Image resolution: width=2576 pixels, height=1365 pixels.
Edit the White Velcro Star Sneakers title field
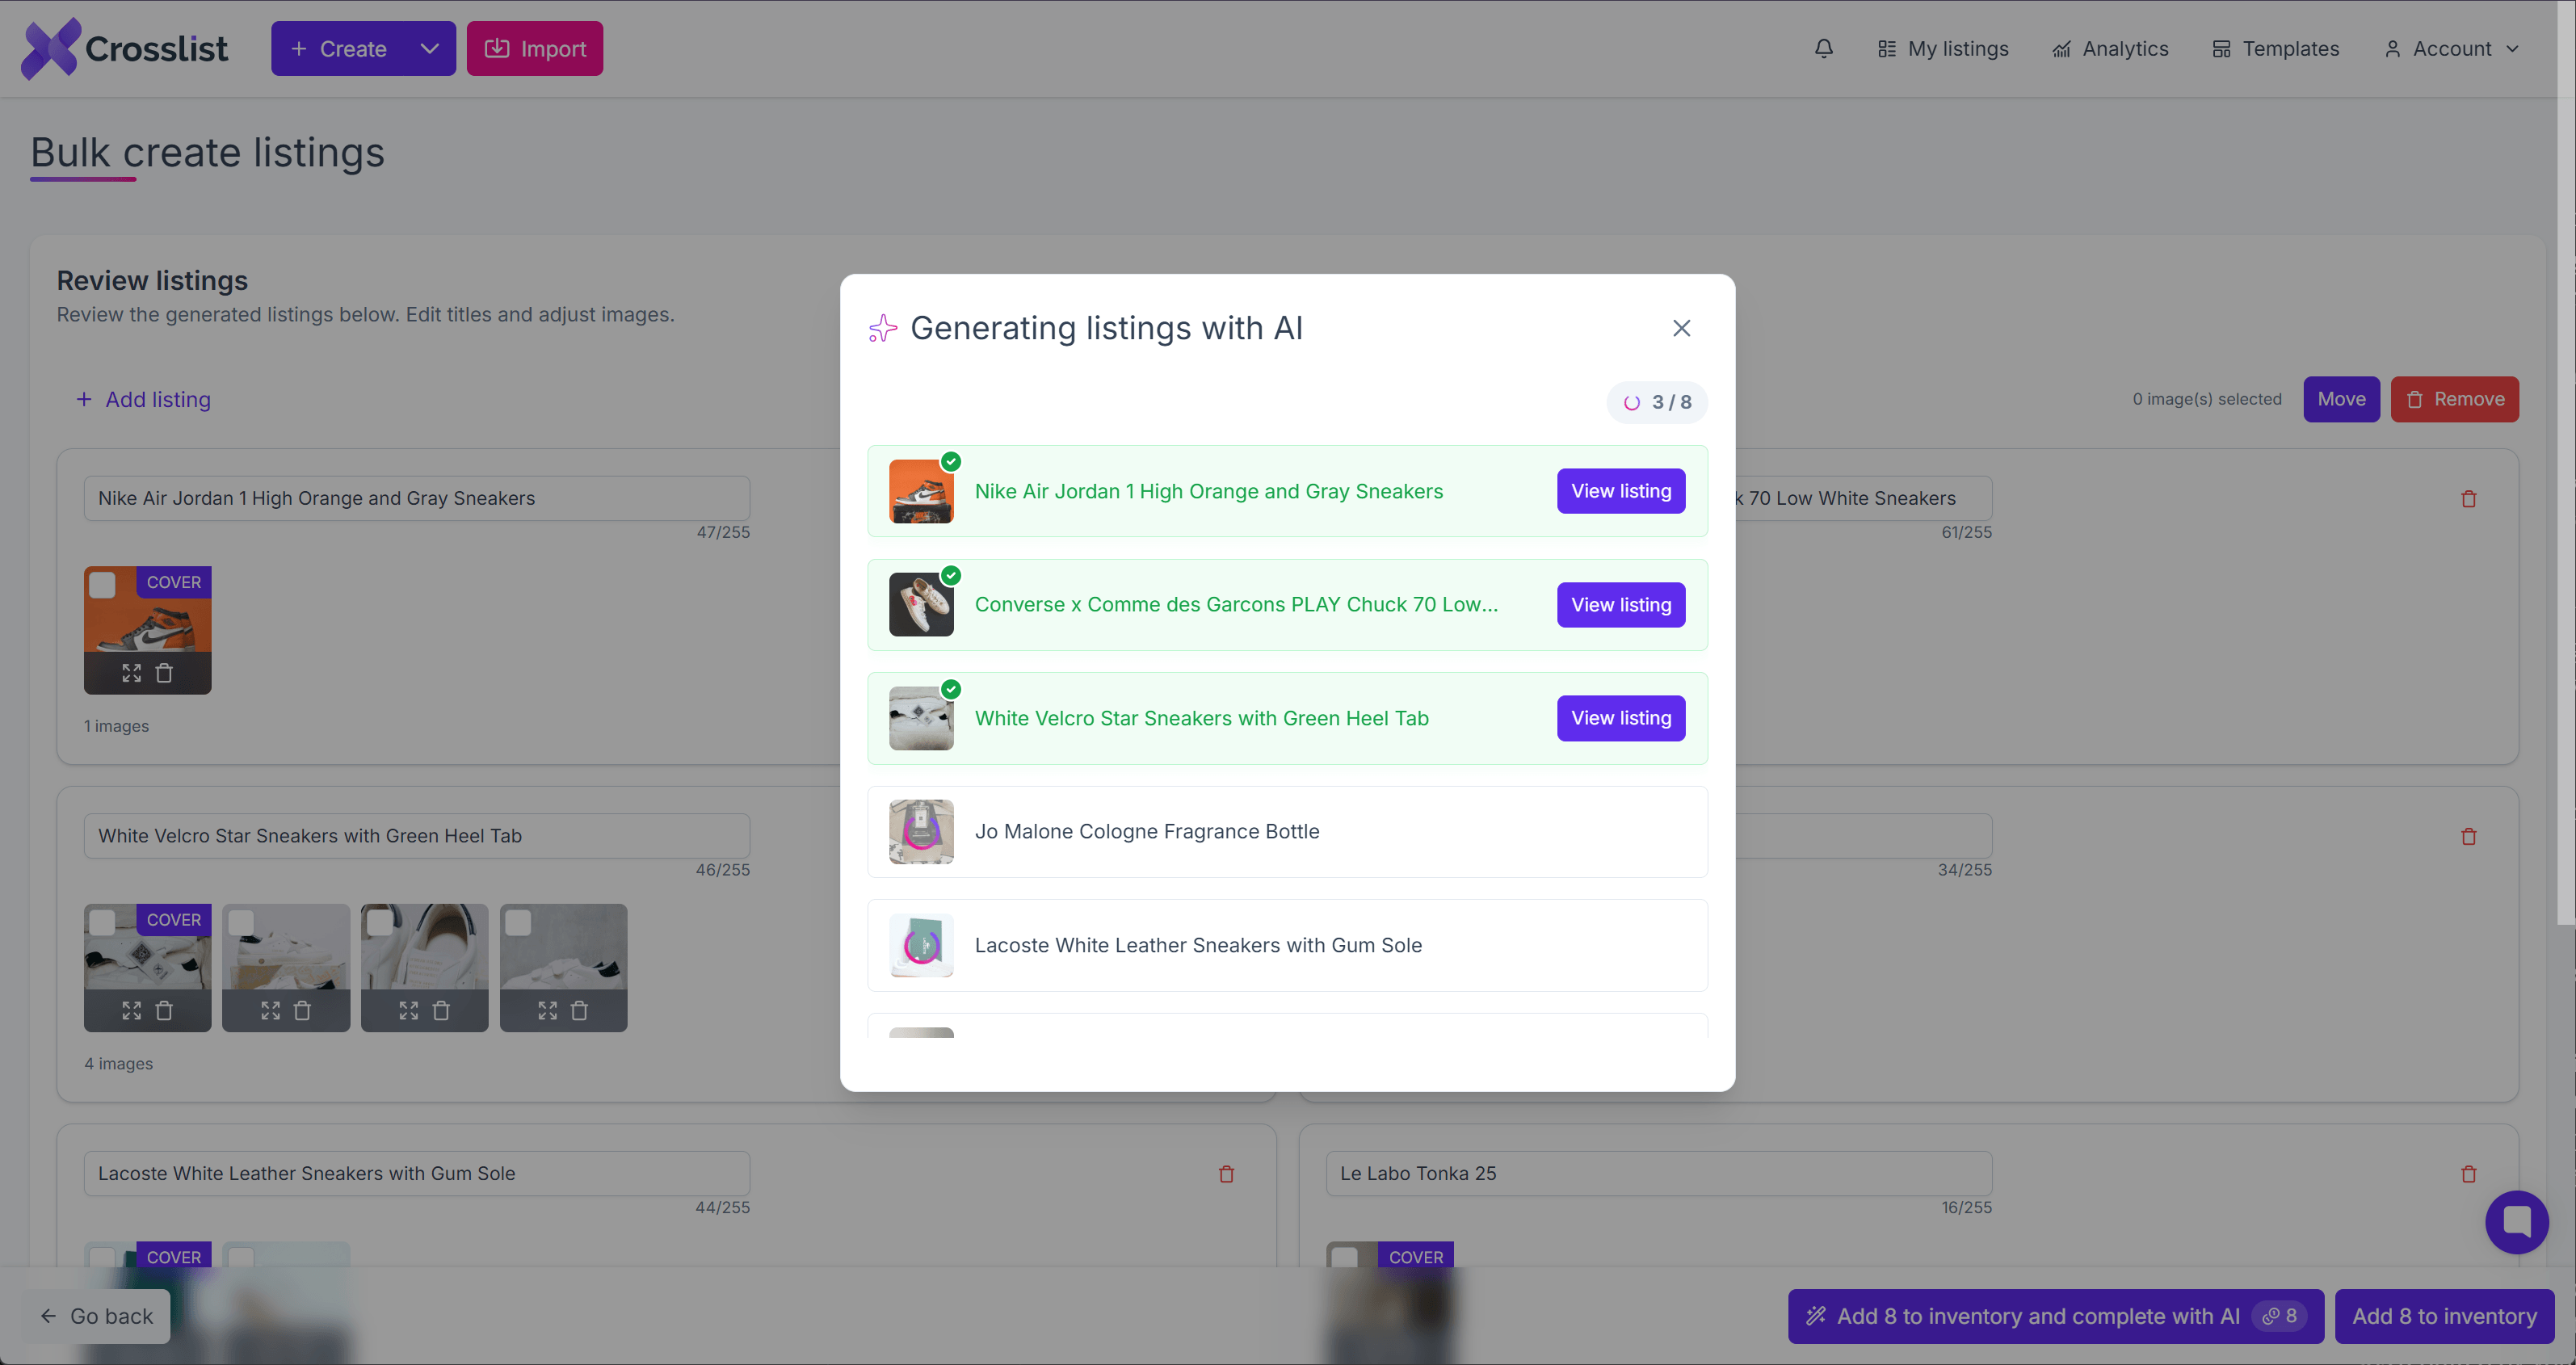416,836
